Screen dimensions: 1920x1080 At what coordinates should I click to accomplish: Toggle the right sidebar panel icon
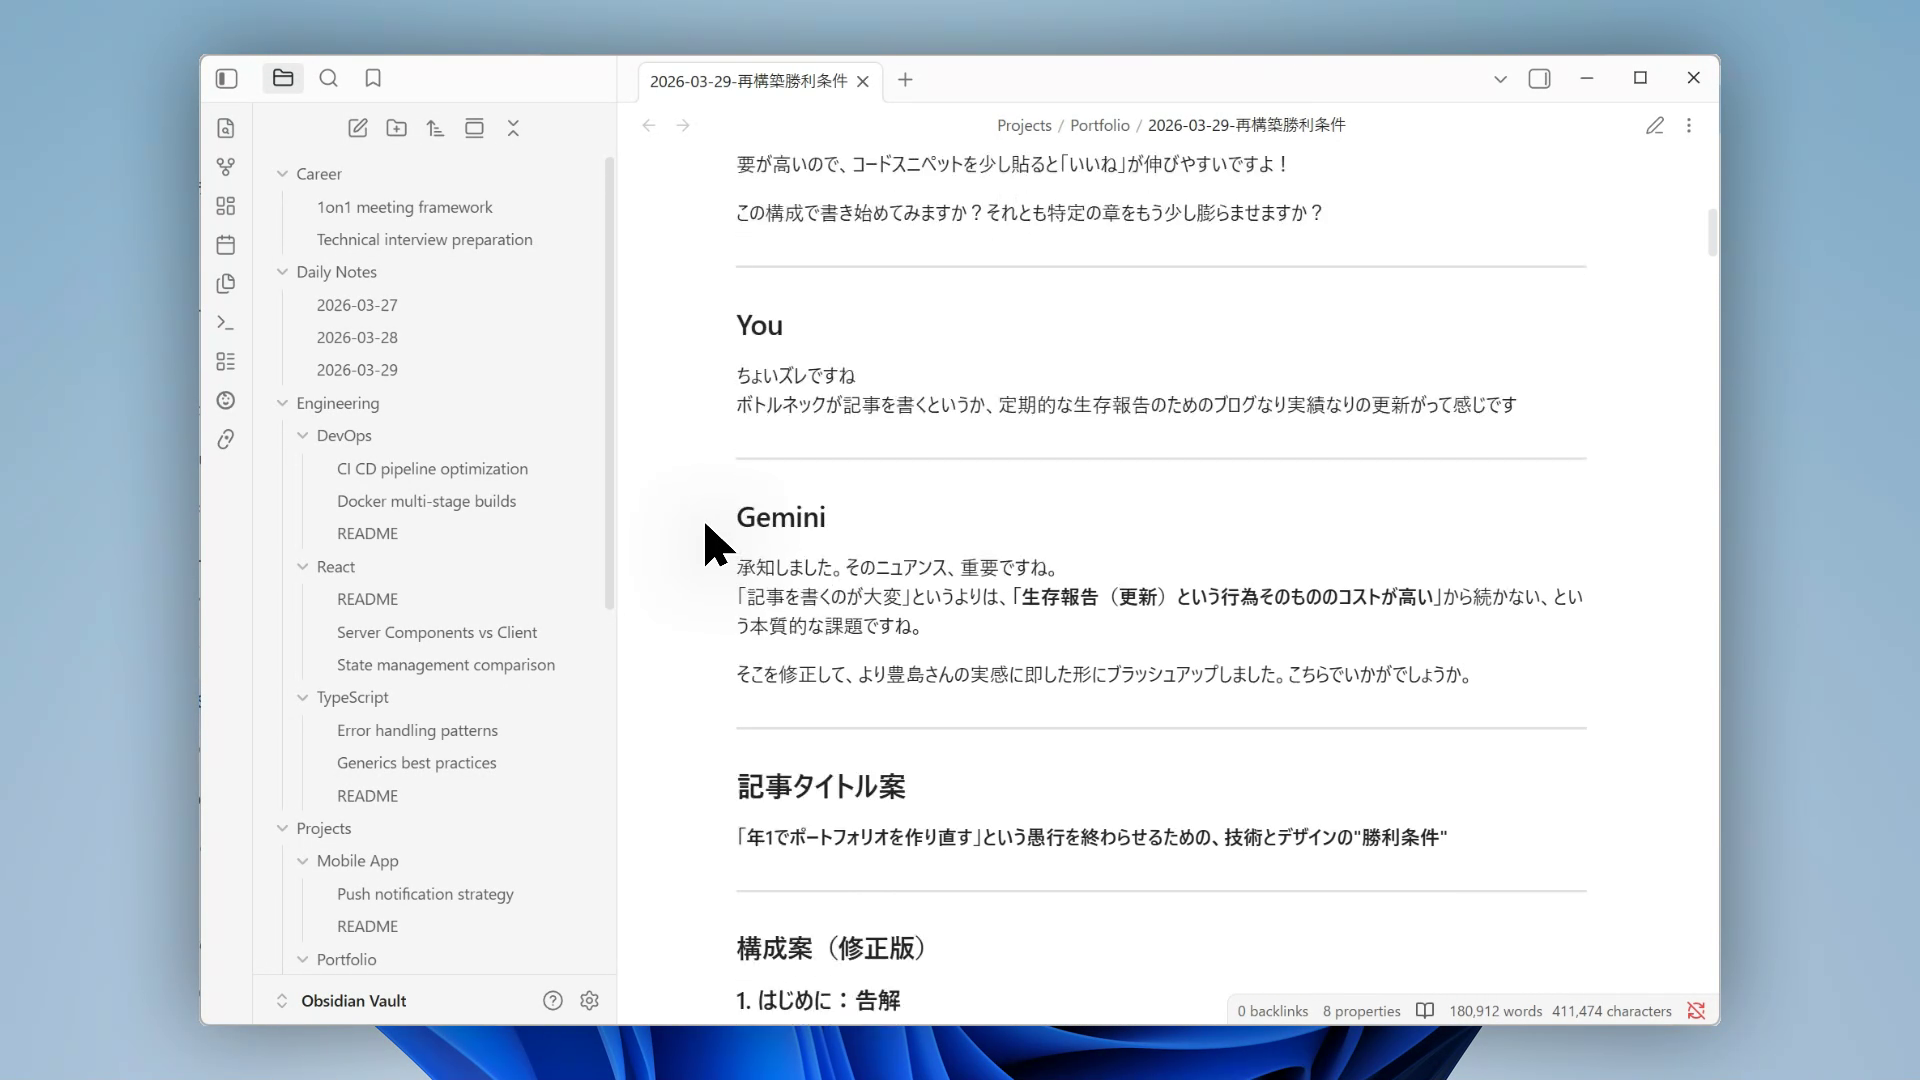1540,79
